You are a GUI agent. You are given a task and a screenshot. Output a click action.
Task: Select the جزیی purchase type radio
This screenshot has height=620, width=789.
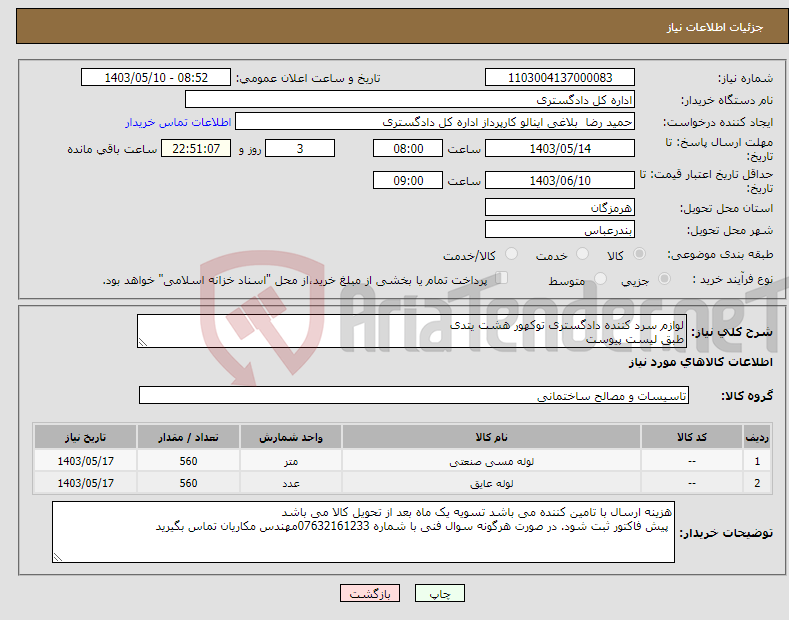pyautogui.click(x=664, y=278)
